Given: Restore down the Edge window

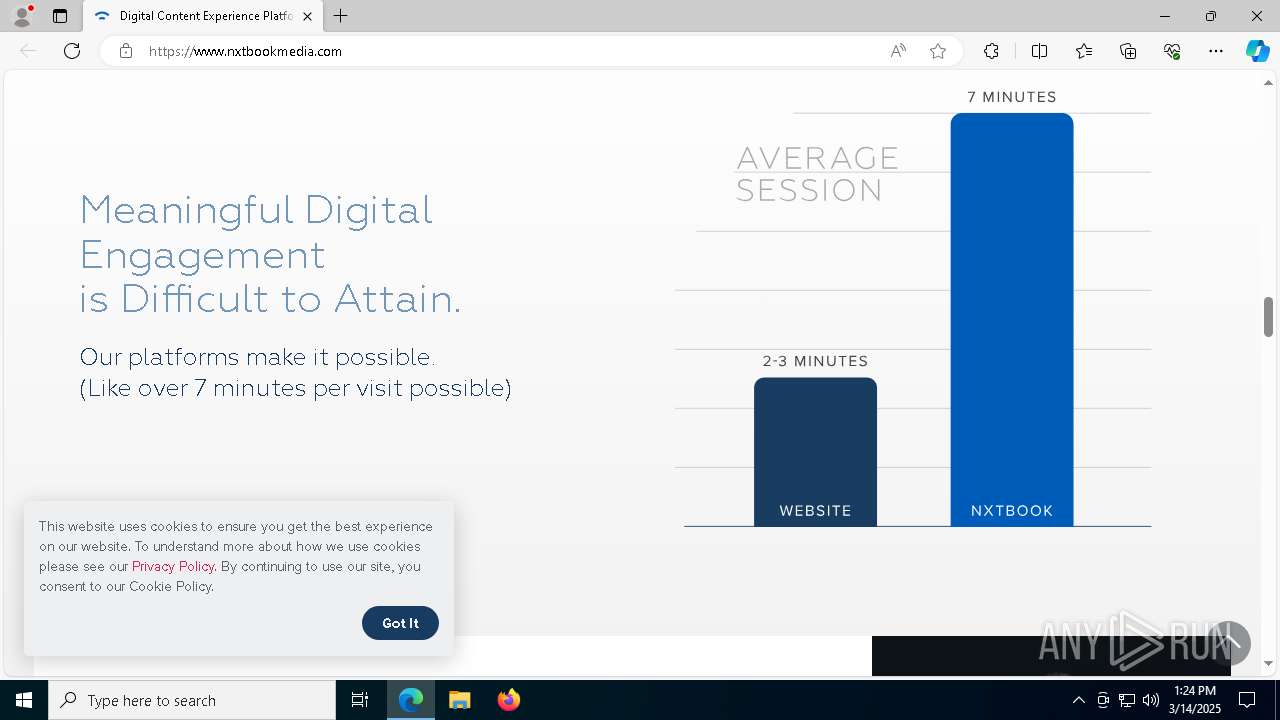Looking at the screenshot, I should (1211, 16).
